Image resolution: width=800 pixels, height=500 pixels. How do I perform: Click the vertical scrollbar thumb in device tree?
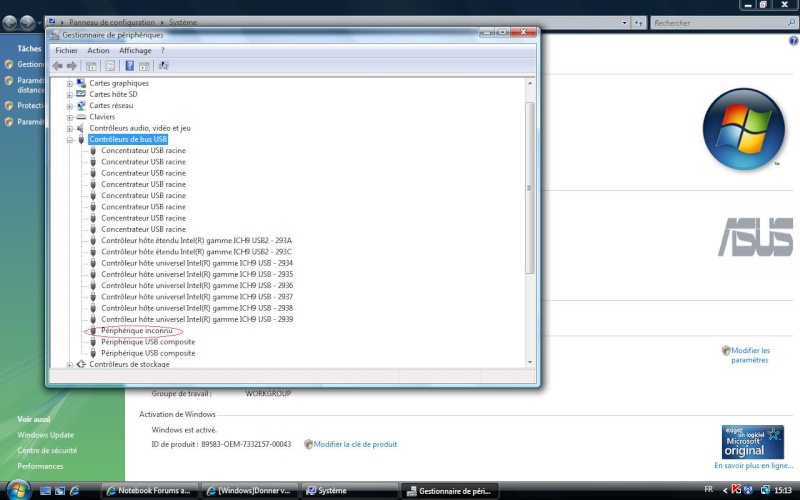530,188
